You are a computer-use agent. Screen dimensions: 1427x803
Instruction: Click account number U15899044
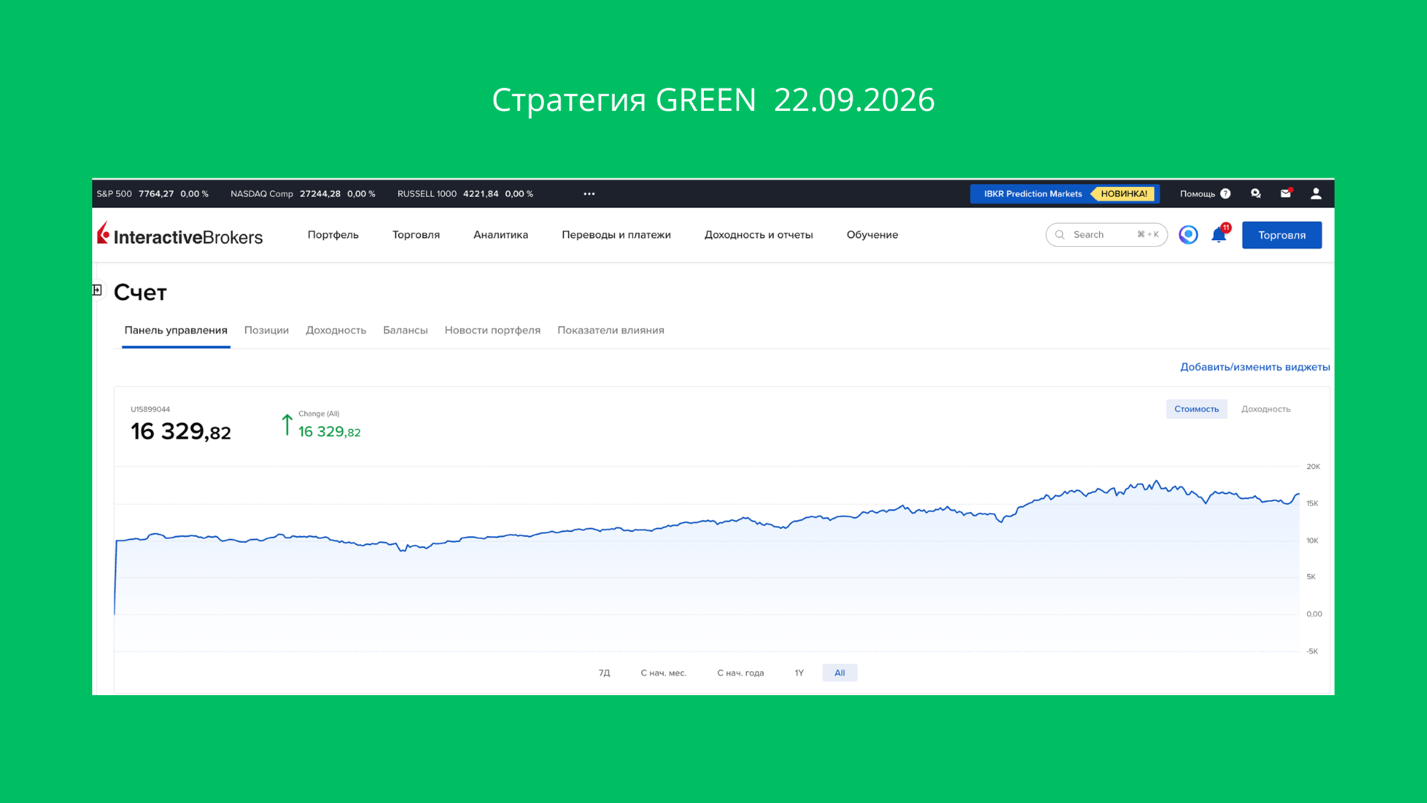coord(150,409)
